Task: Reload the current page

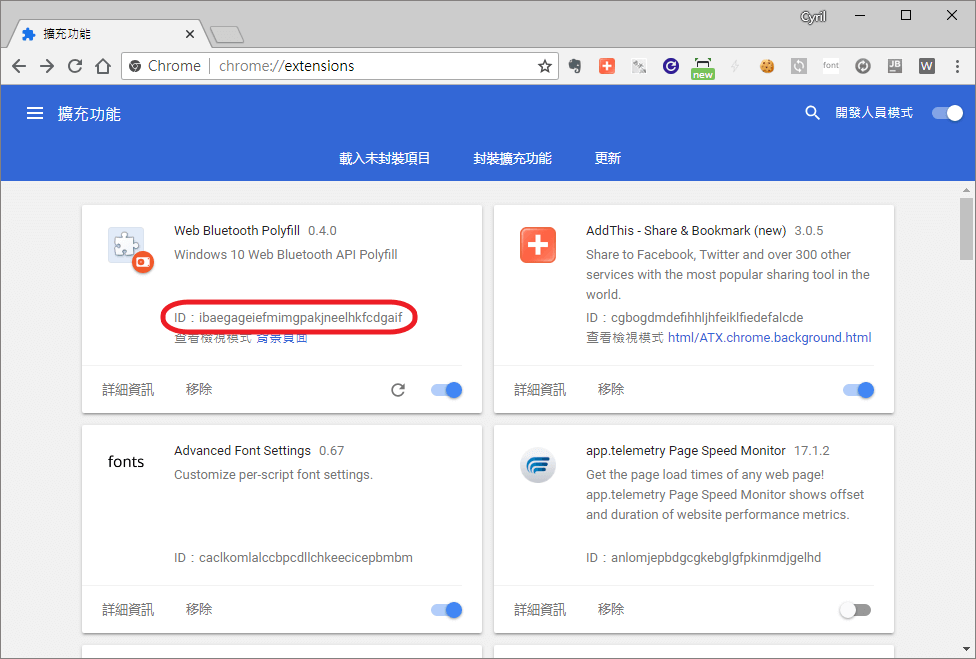Action: click(x=75, y=66)
